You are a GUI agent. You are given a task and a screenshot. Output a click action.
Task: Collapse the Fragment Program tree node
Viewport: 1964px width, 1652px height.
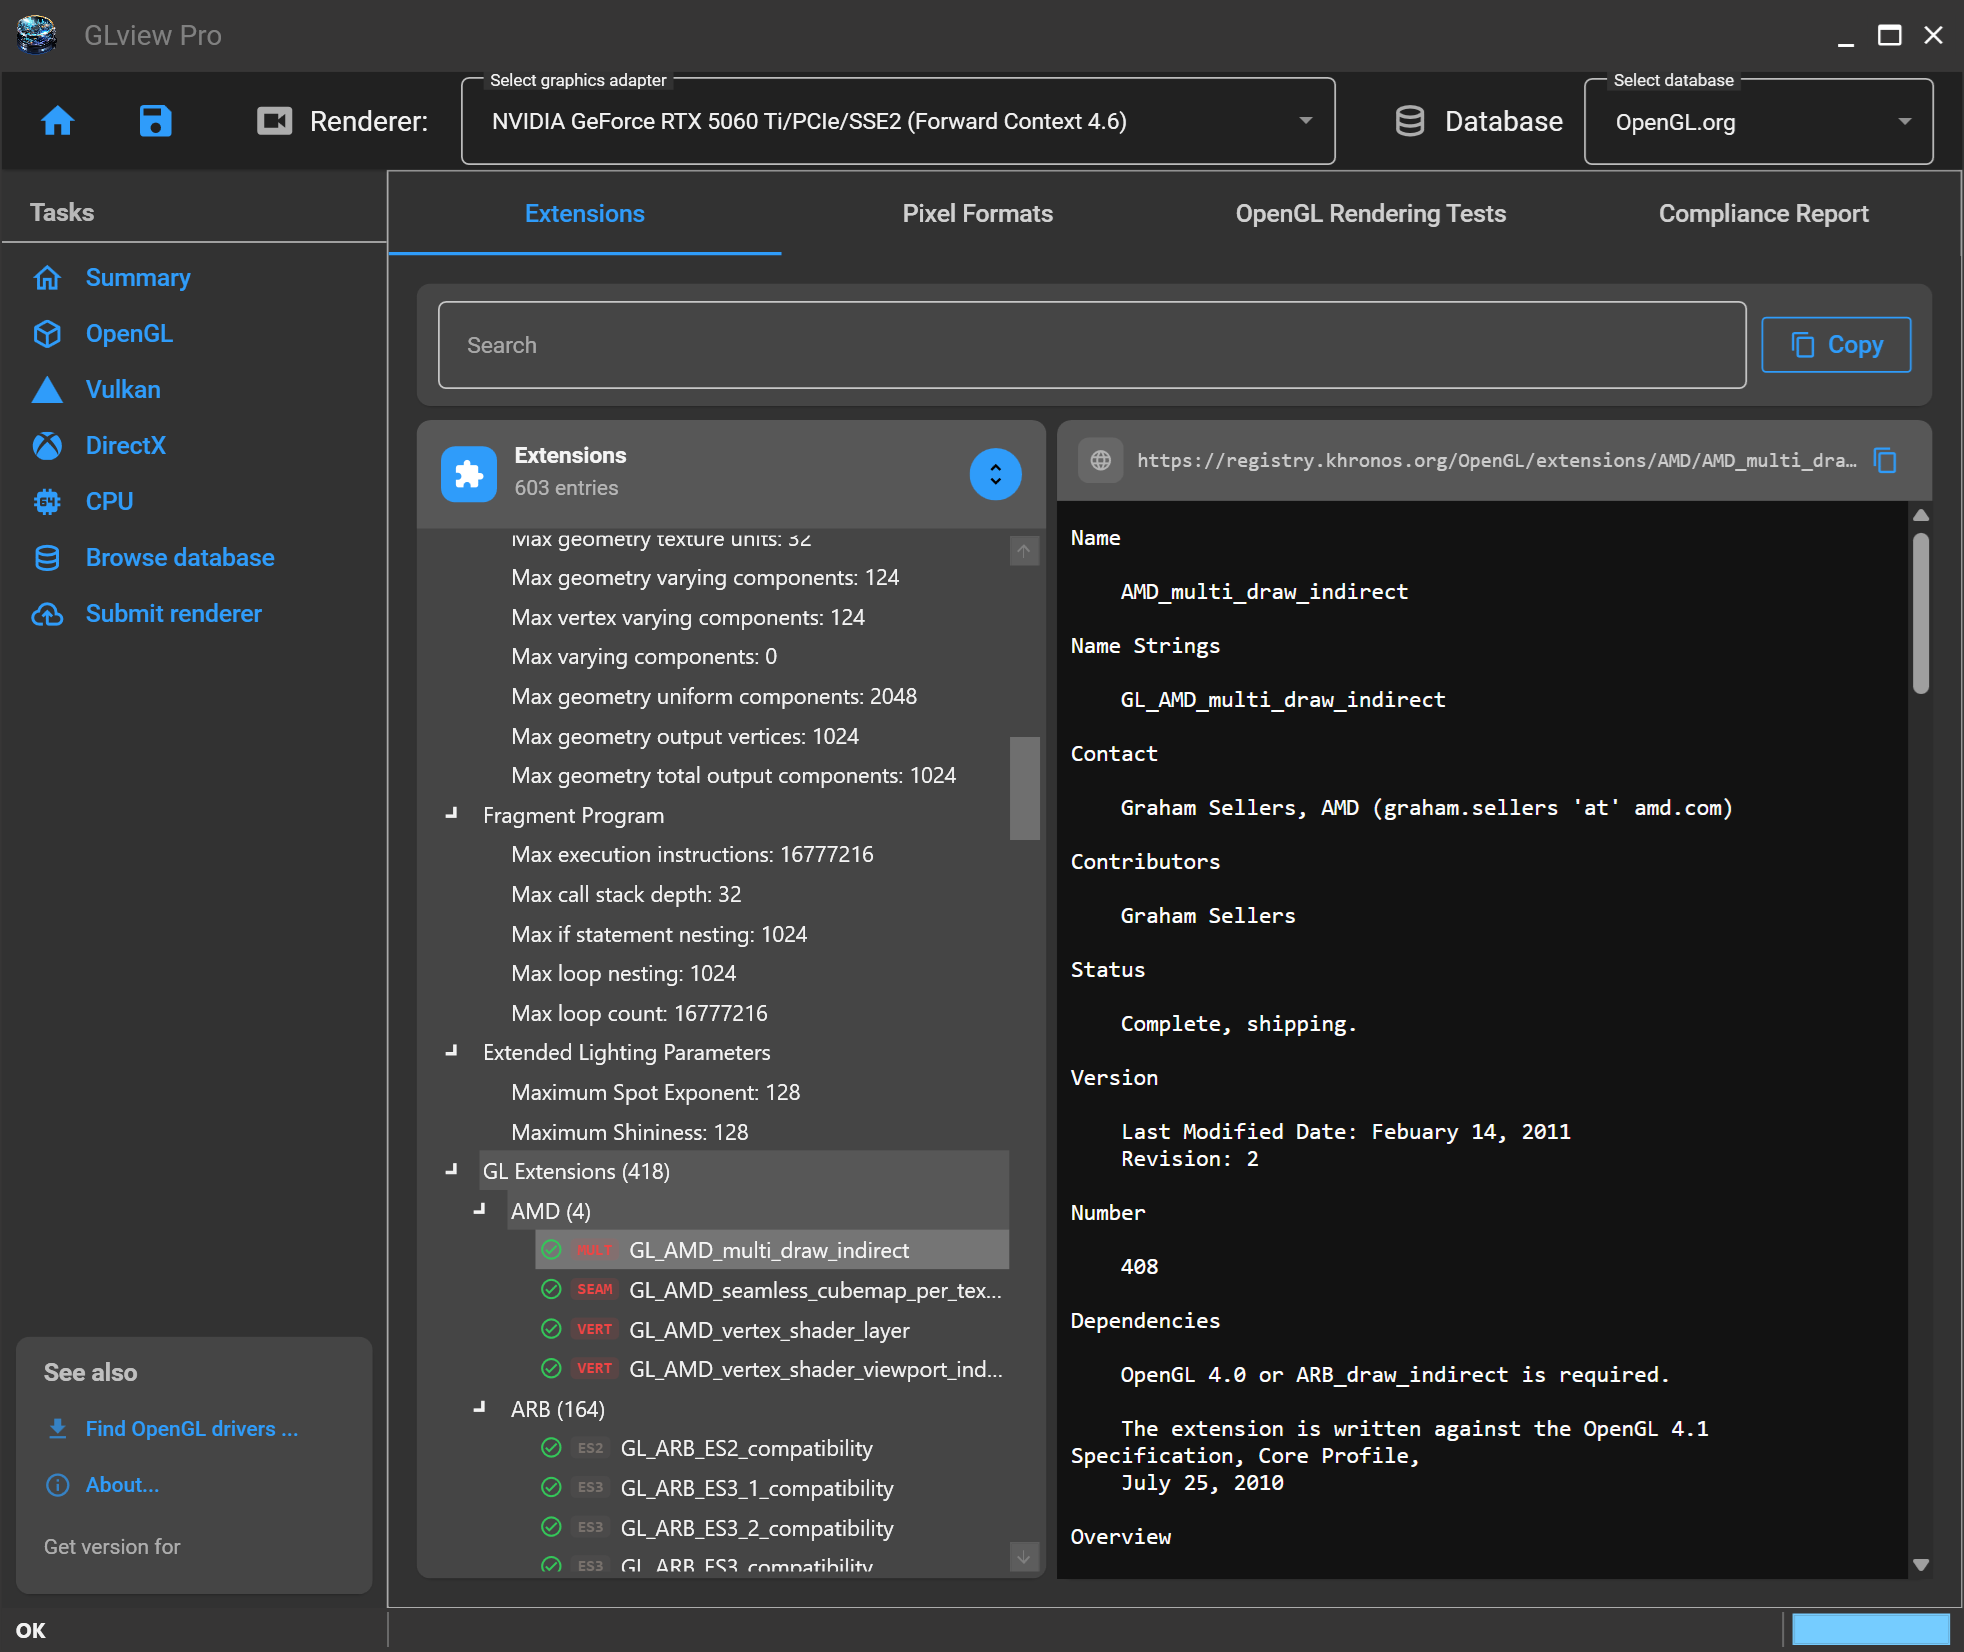[x=452, y=814]
